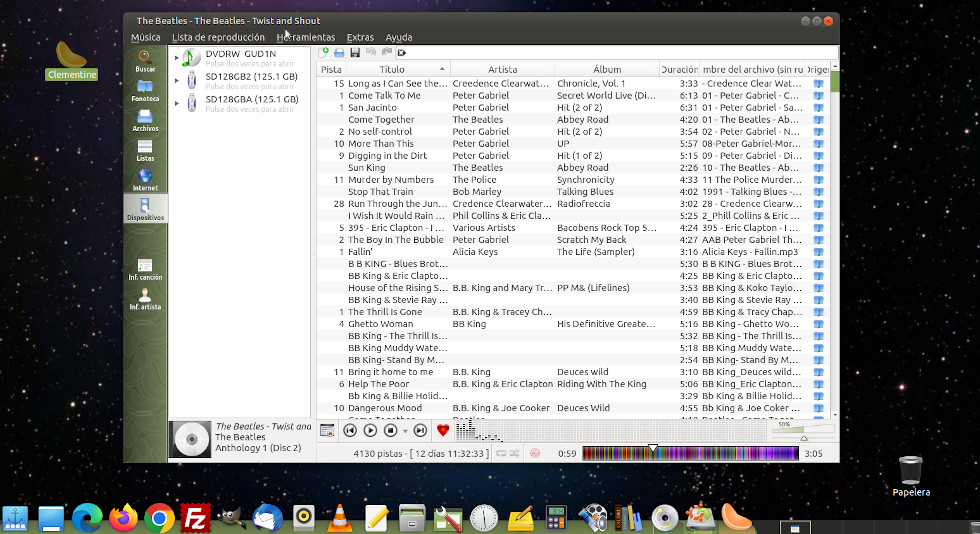This screenshot has width=980, height=534.
Task: Open the Fonoteca library panel
Action: pos(145,90)
